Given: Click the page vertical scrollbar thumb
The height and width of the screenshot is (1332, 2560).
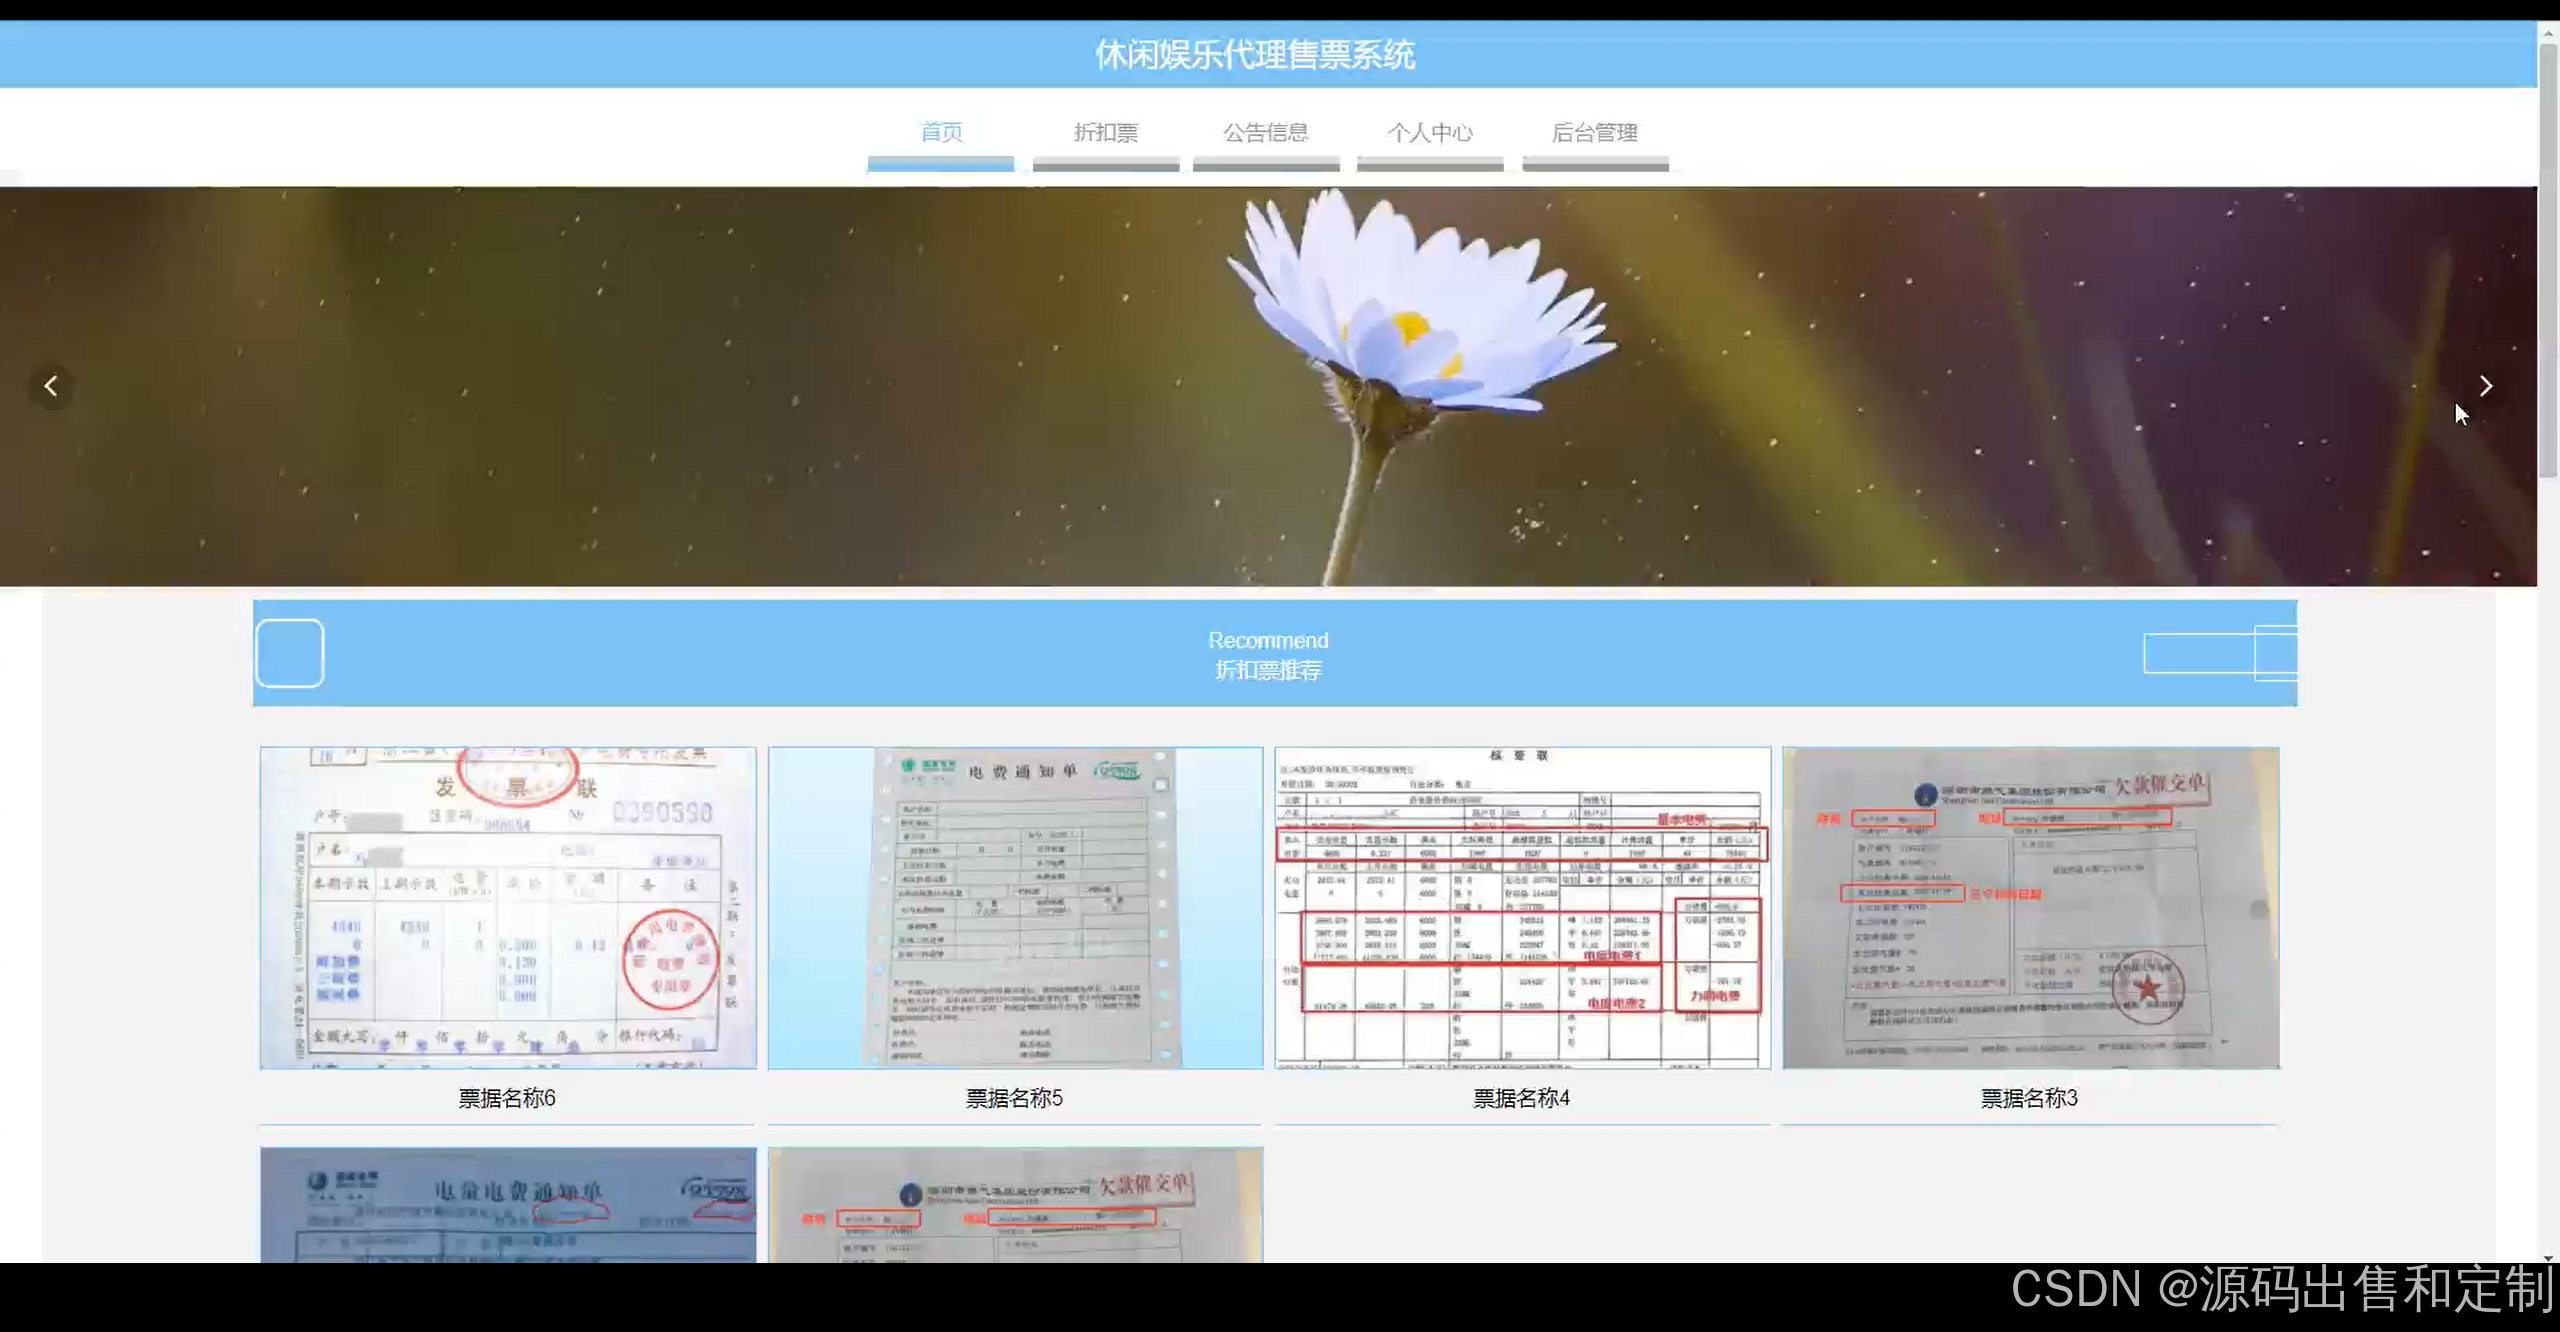Looking at the screenshot, I should pos(2548,260).
